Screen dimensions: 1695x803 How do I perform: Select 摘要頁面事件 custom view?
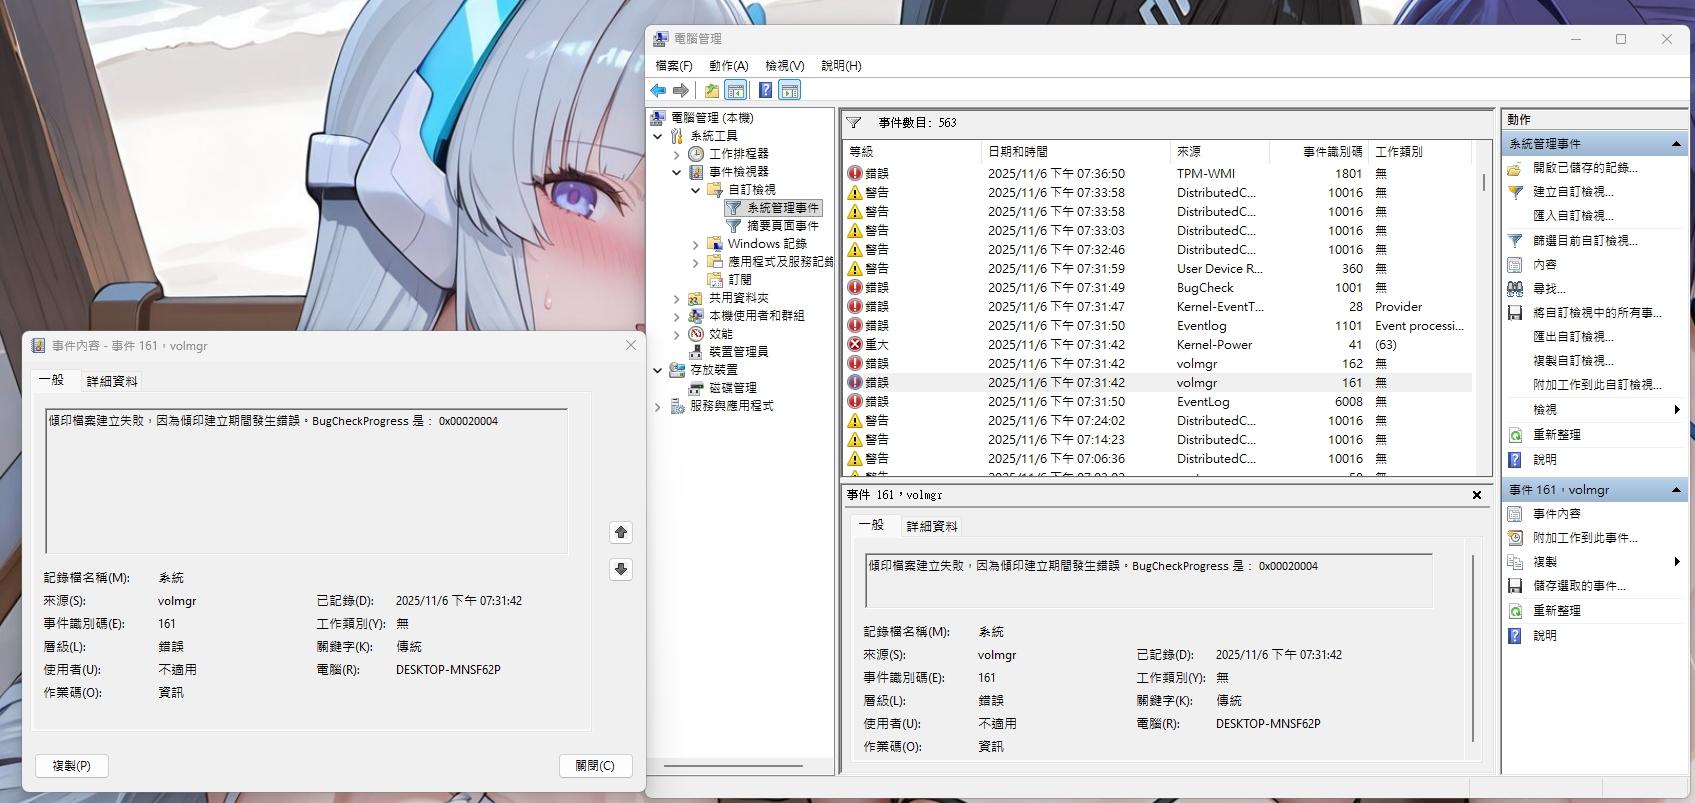coord(782,226)
